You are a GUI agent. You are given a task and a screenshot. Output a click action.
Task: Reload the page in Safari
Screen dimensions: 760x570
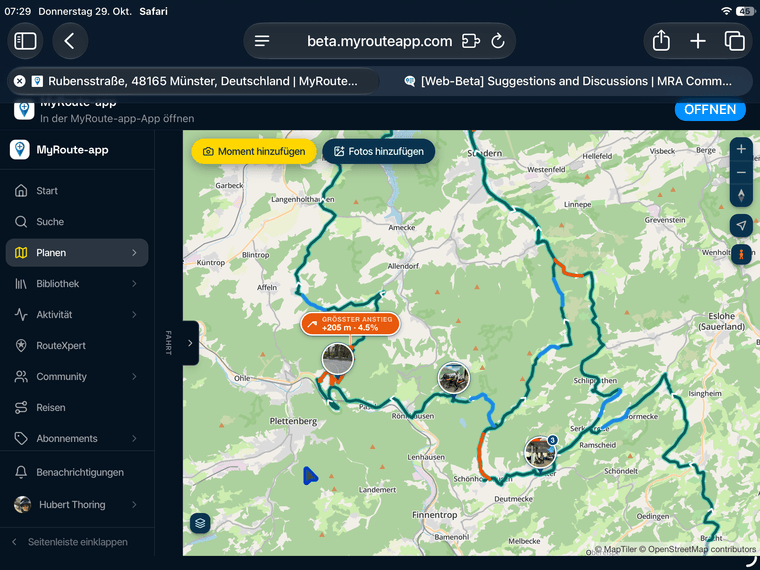click(x=498, y=41)
